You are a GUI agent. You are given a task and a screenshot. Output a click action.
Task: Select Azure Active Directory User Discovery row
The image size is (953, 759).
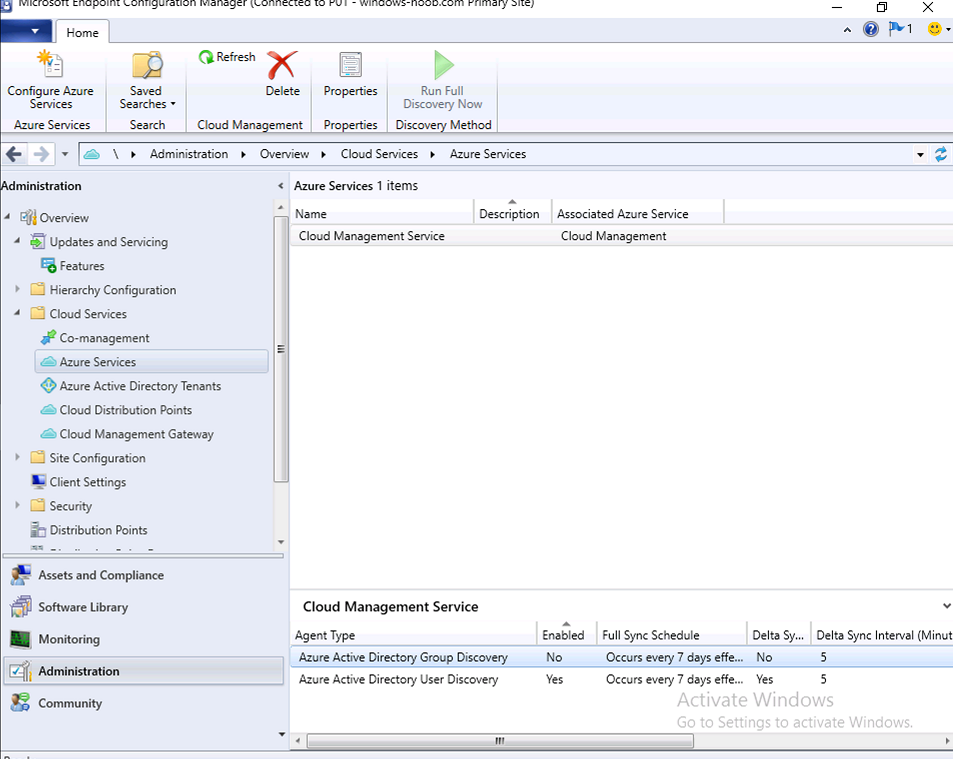(621, 679)
